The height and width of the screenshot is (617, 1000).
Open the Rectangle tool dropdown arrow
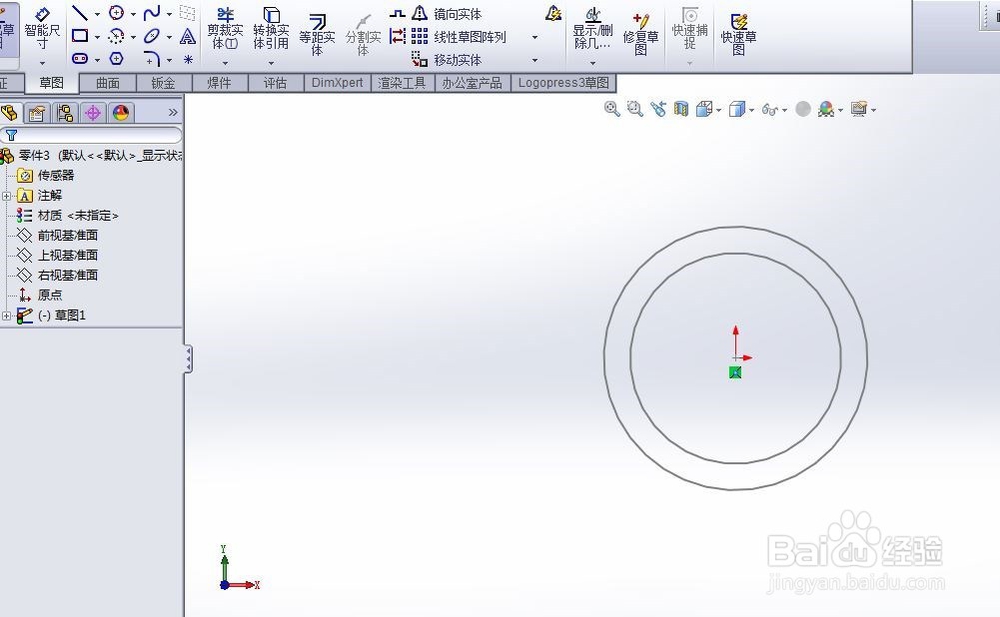[x=98, y=37]
